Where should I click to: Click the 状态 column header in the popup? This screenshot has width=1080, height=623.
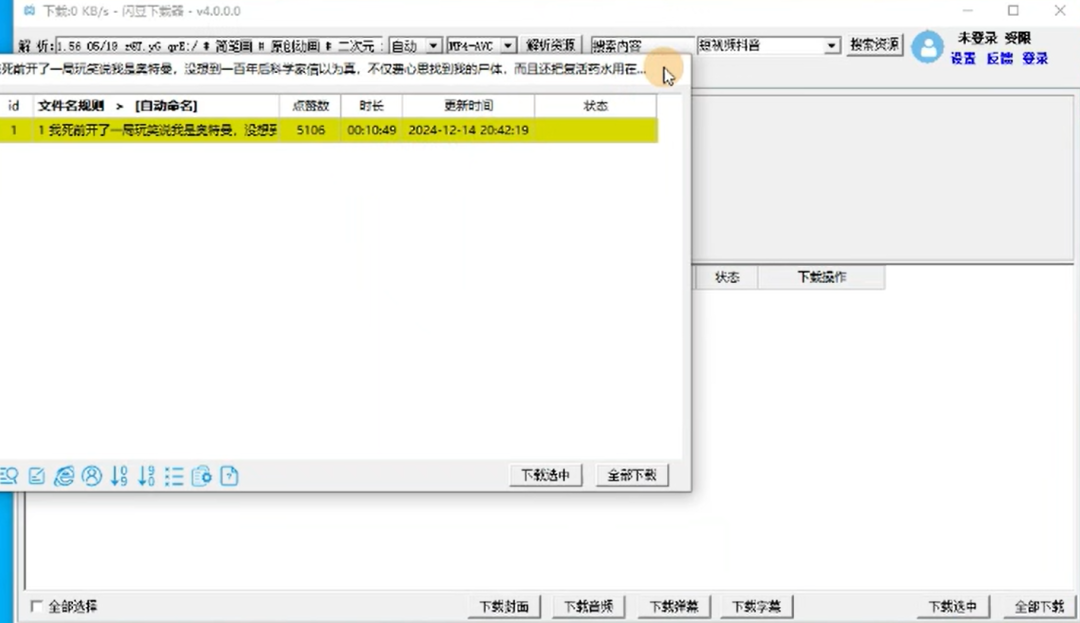(596, 106)
